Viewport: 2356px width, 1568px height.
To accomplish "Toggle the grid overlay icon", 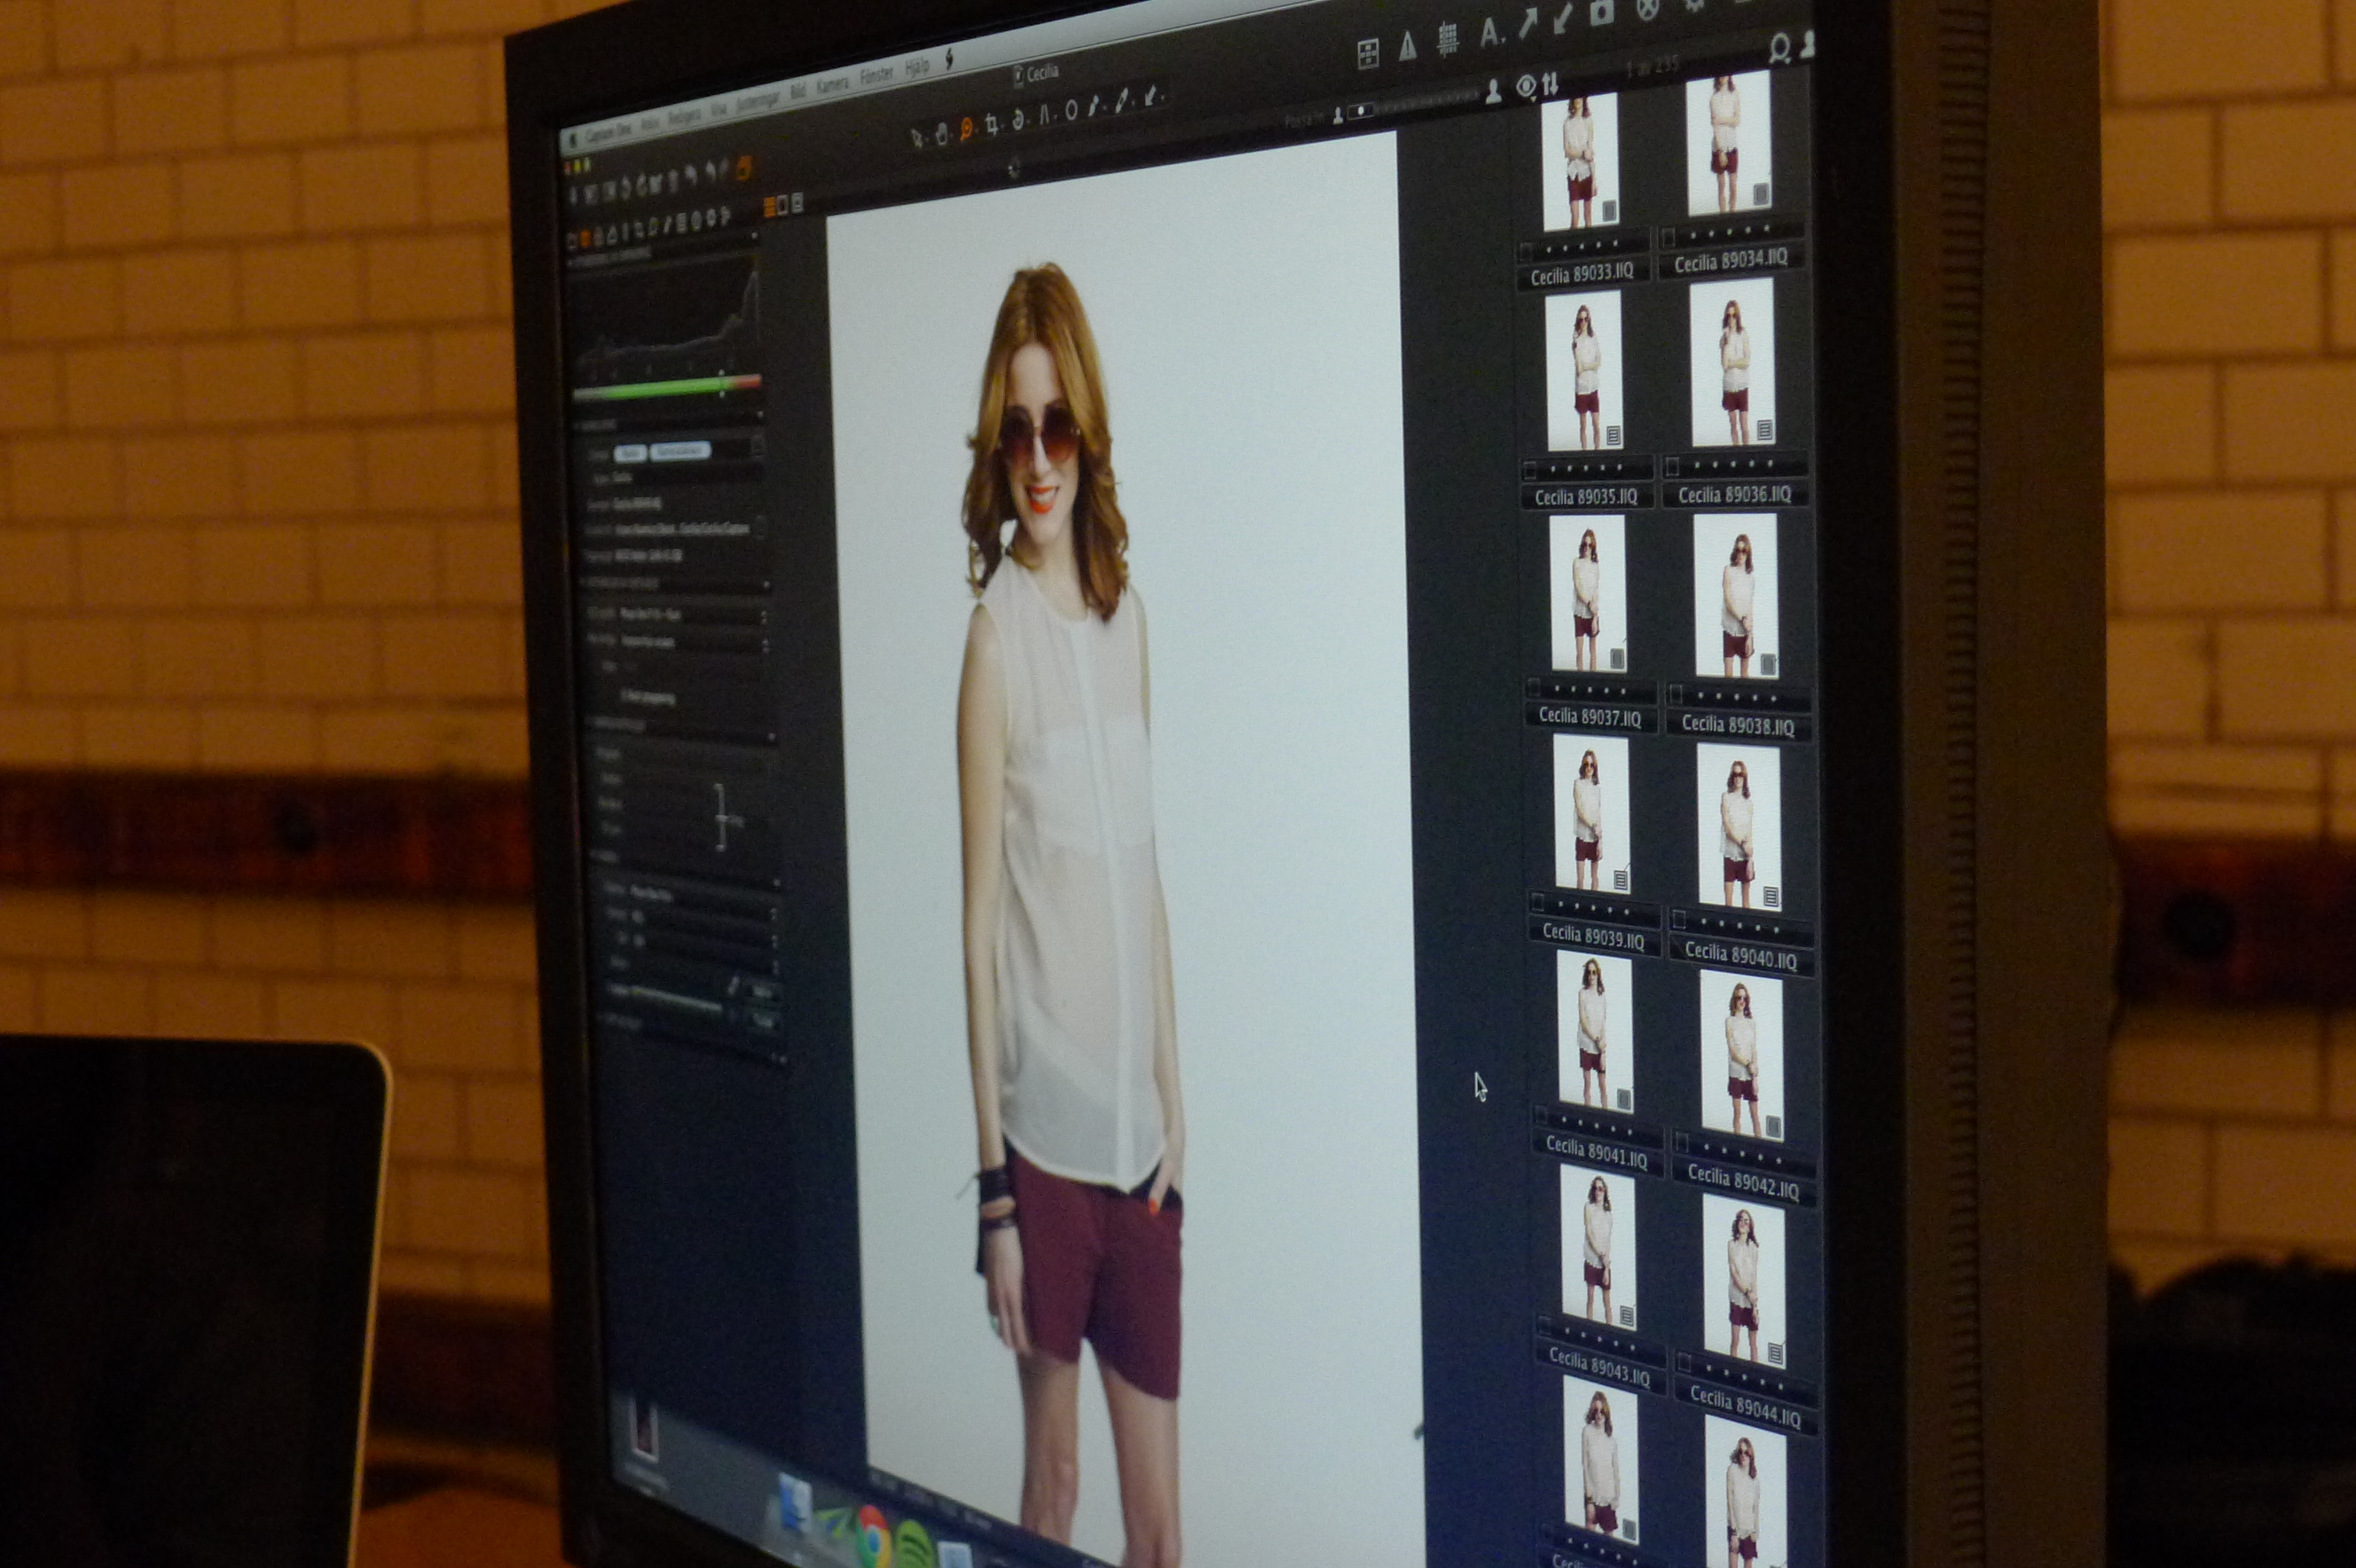I will pos(1449,39).
